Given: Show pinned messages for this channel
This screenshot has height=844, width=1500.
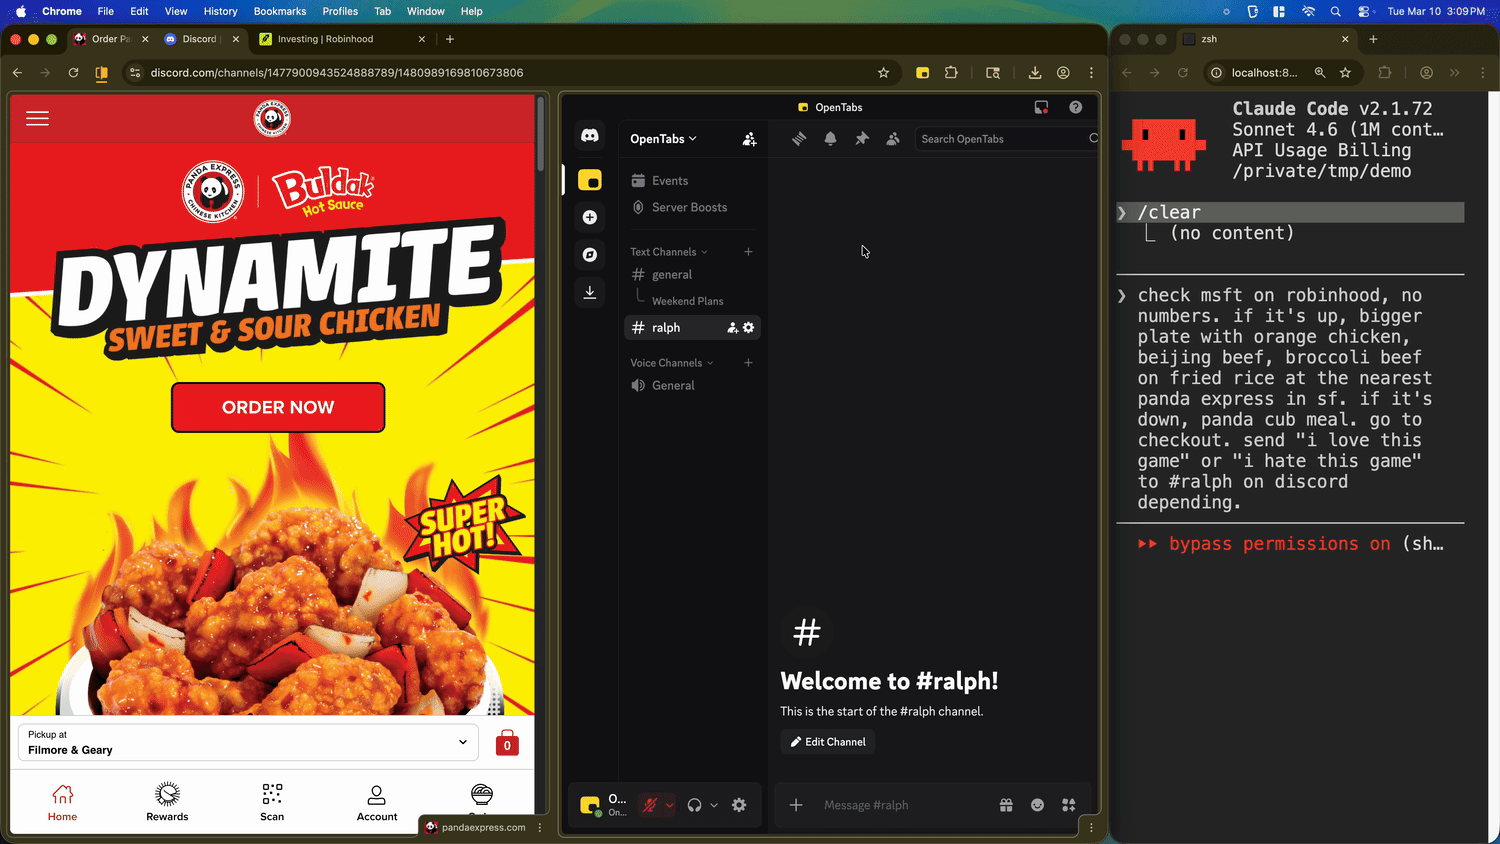Looking at the screenshot, I should 861,139.
